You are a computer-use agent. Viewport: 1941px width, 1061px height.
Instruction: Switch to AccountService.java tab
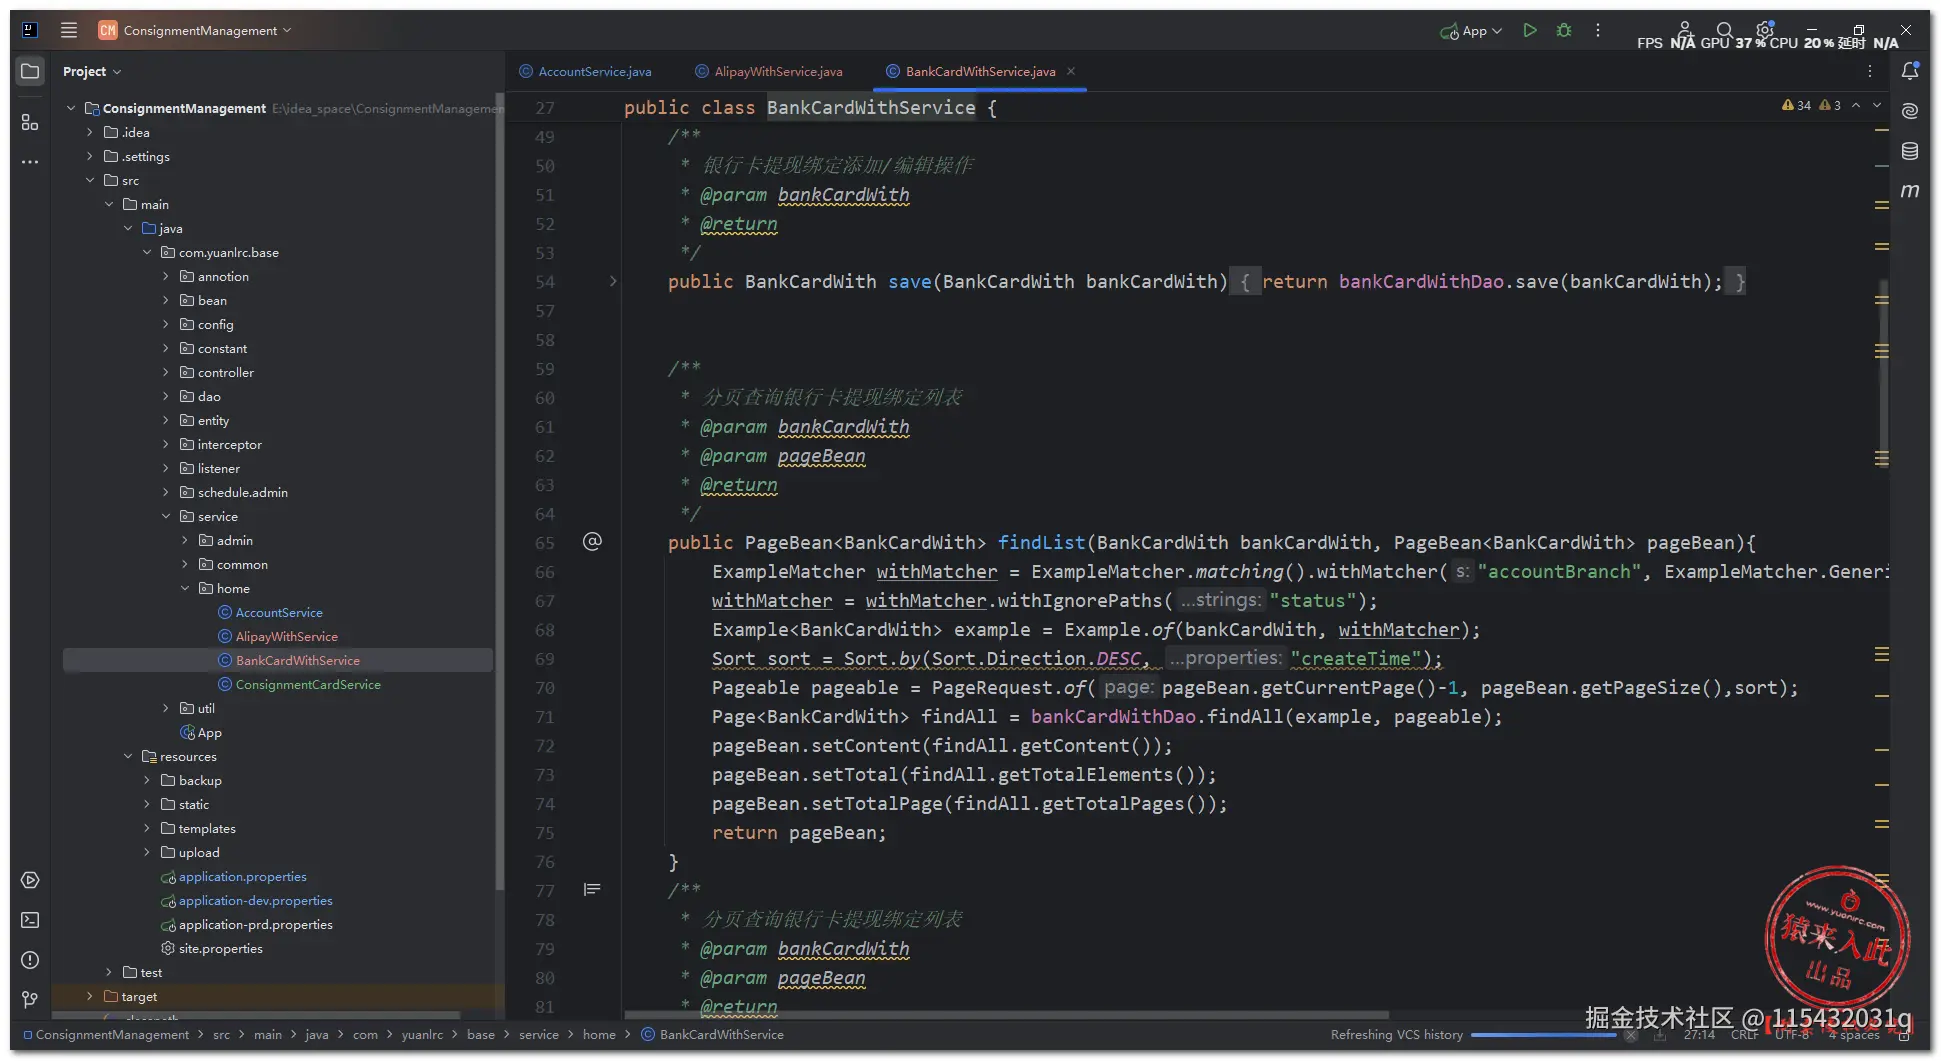[585, 71]
